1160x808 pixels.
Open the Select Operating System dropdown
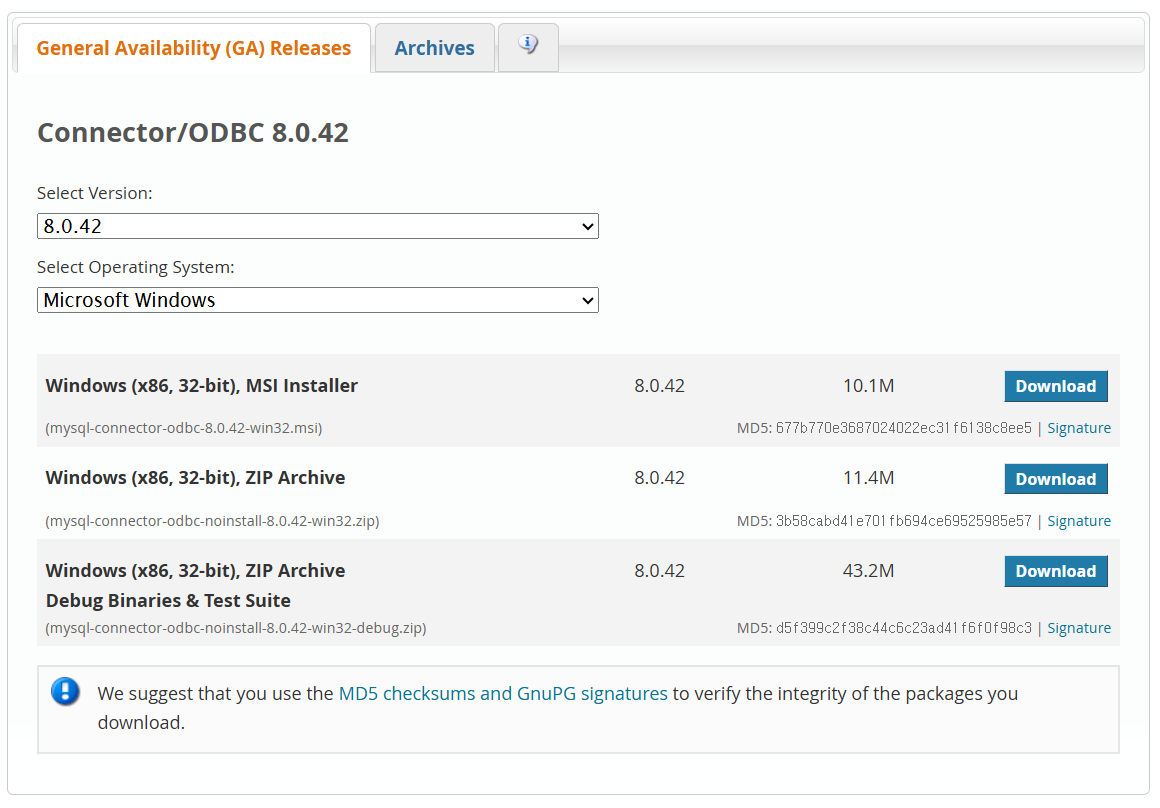coord(317,300)
